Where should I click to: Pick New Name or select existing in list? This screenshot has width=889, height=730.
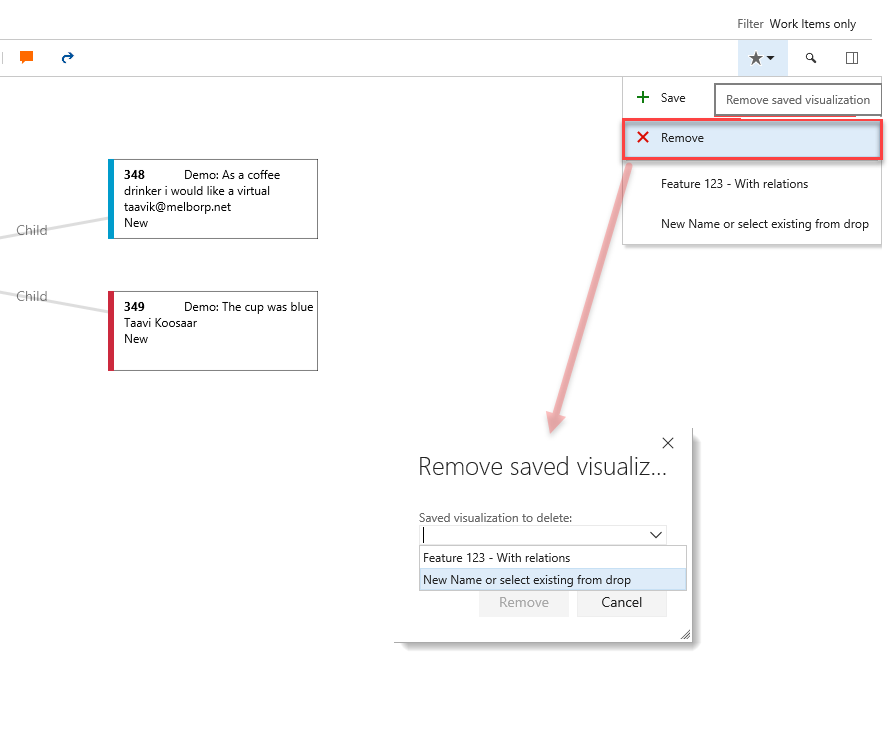pyautogui.click(x=553, y=580)
